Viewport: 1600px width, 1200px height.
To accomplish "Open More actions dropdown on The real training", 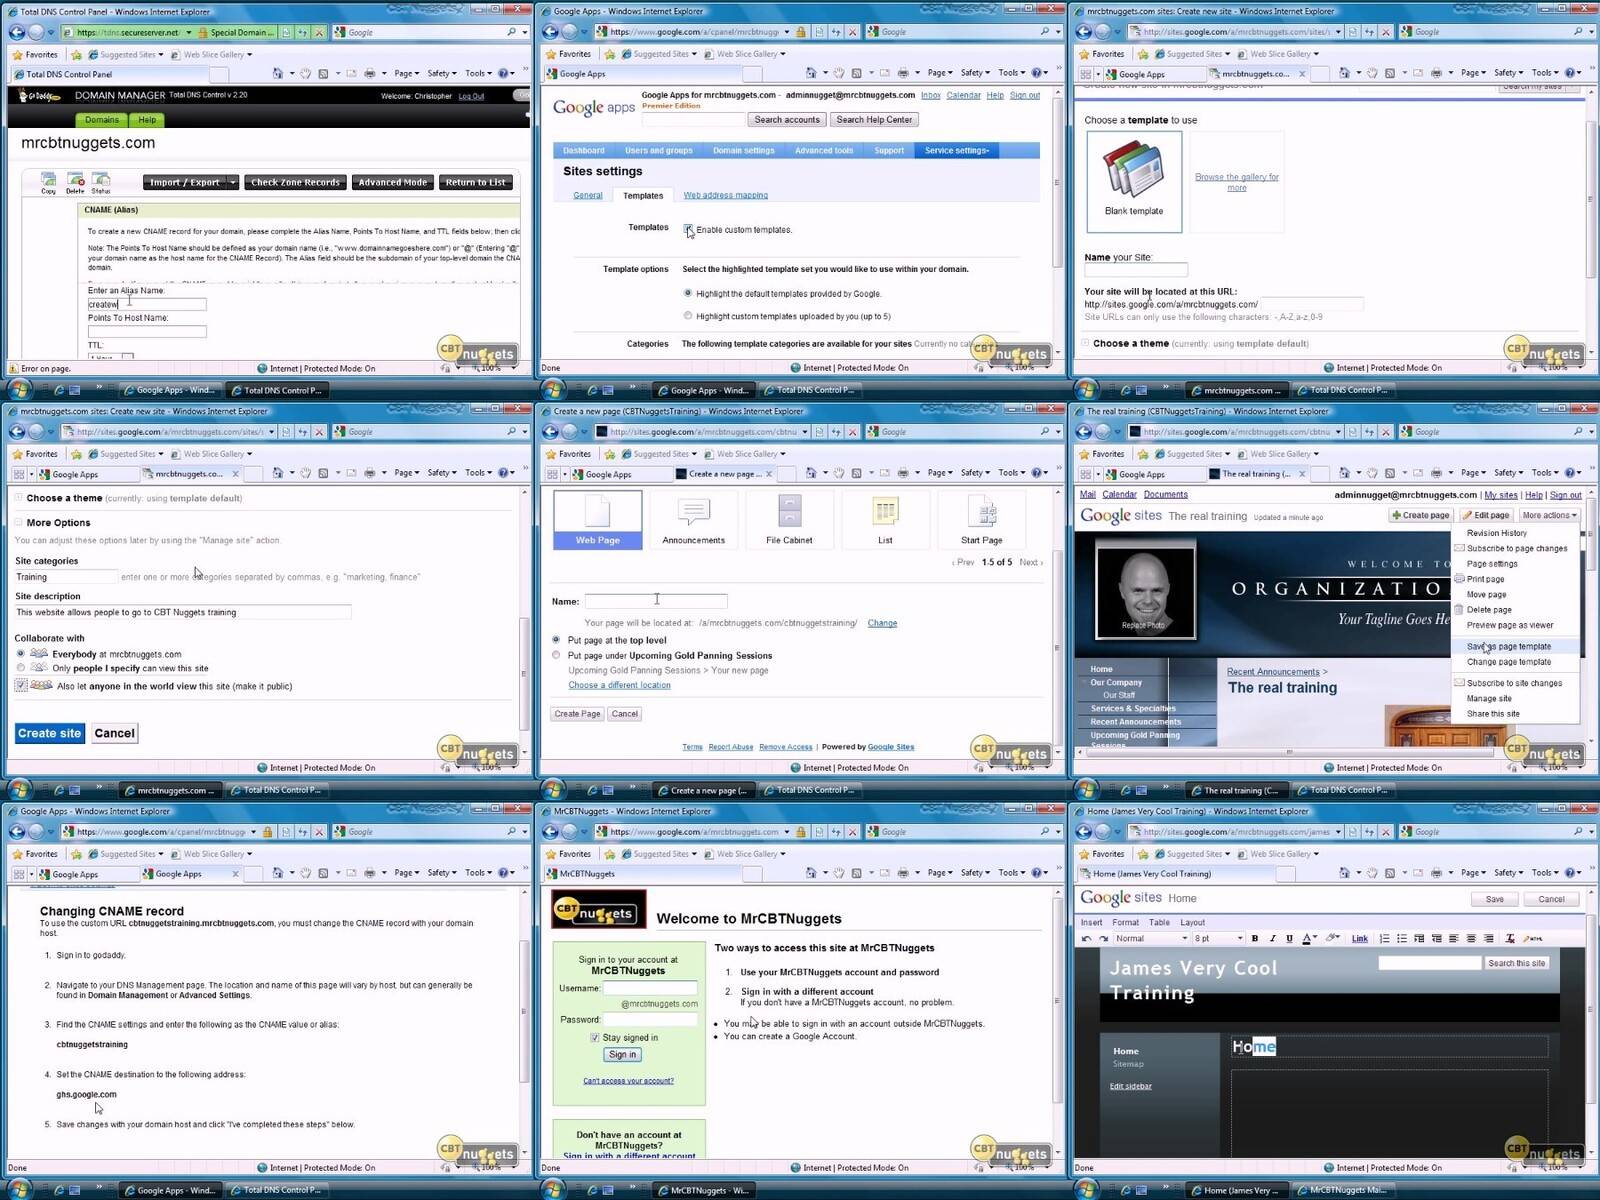I will [1549, 515].
